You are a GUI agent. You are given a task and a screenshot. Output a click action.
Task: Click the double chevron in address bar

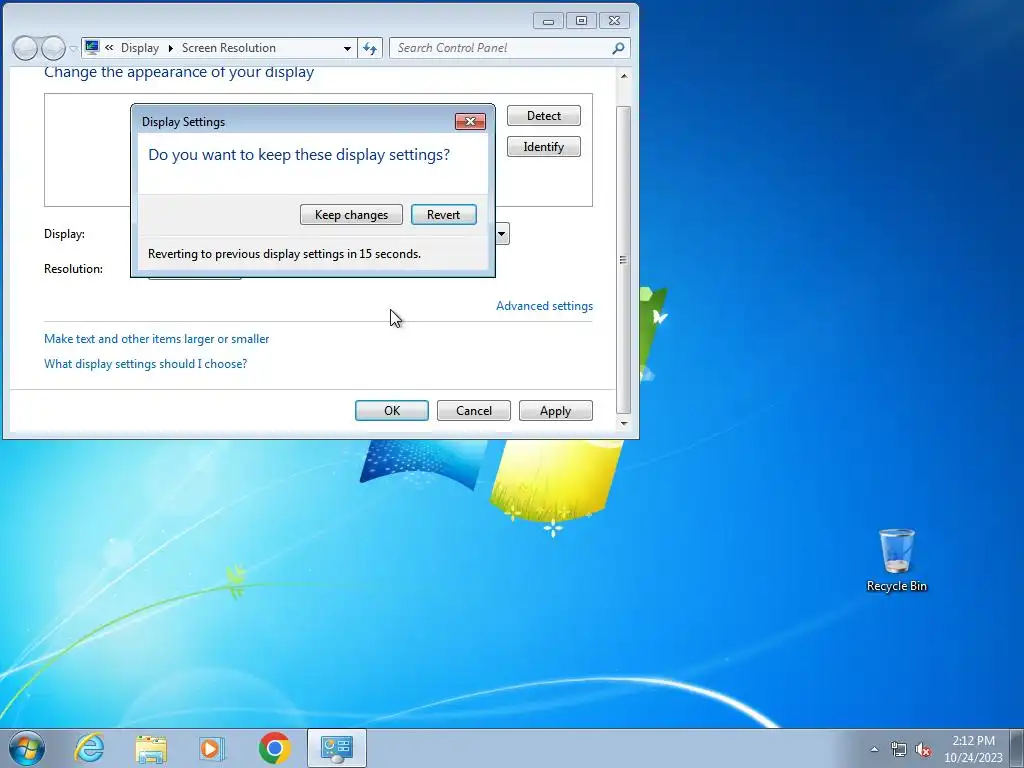[x=109, y=48]
